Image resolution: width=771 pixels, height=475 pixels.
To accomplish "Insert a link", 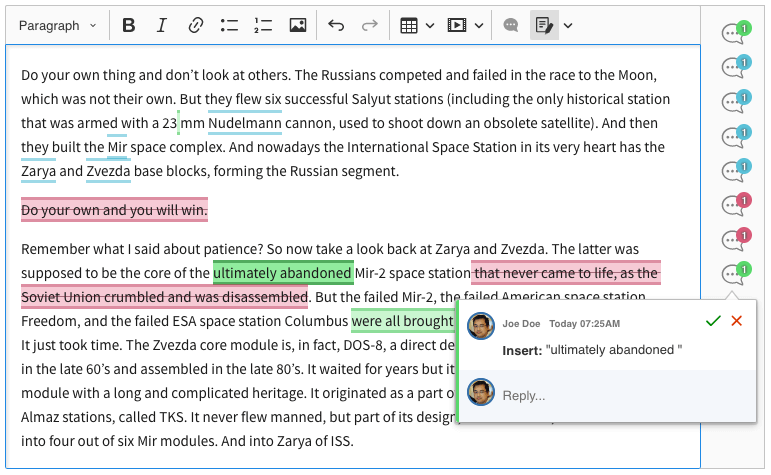I will (196, 25).
